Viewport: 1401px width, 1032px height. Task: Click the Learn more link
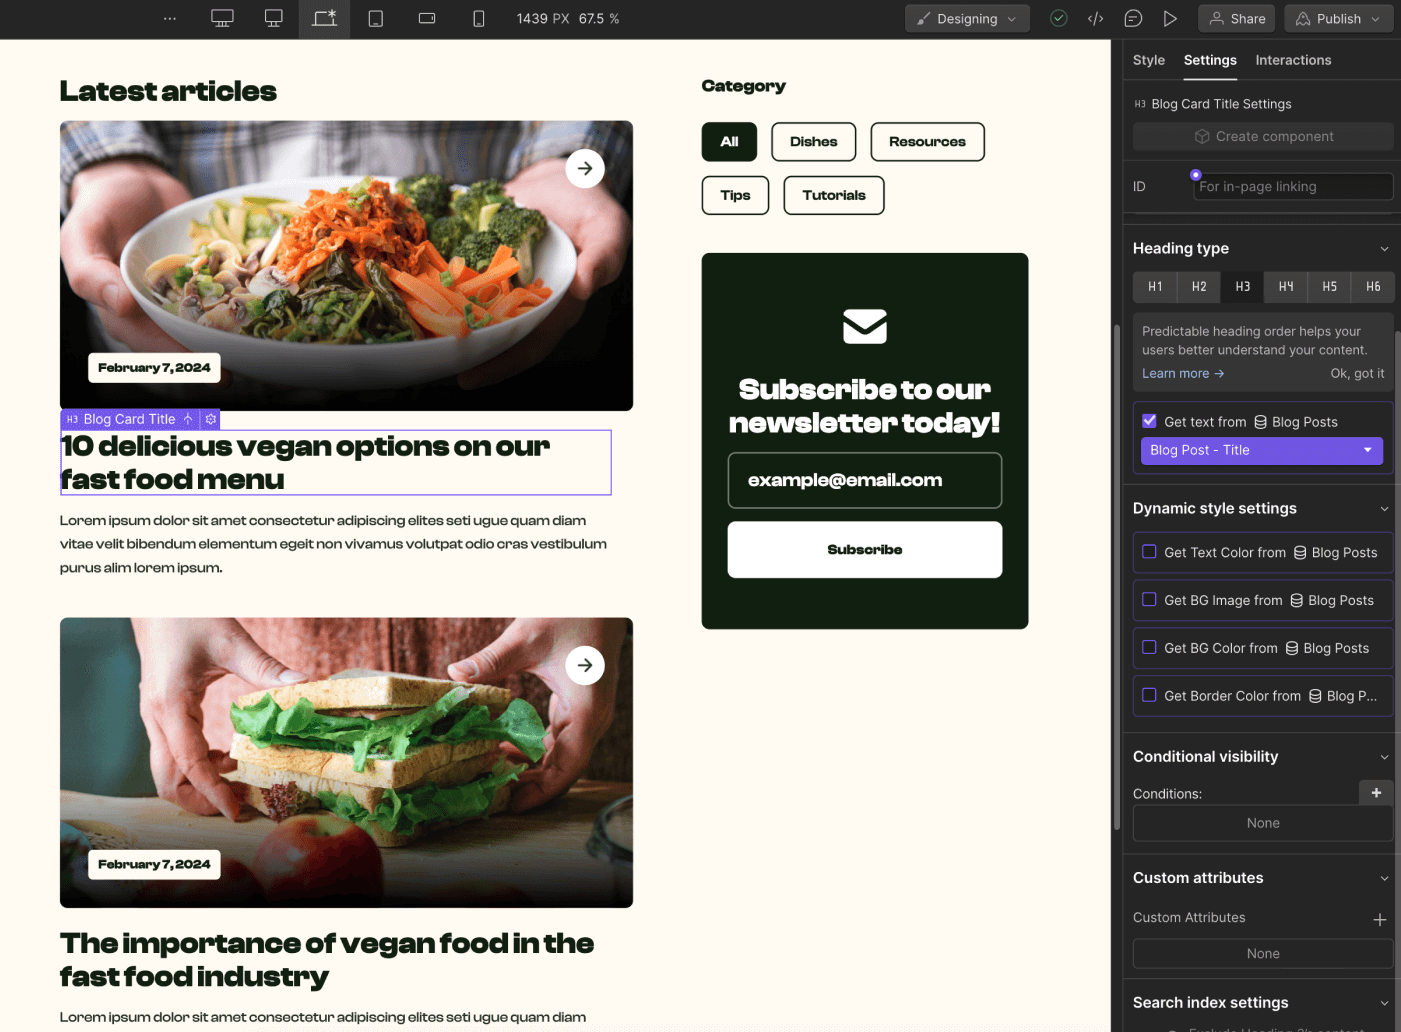tap(1183, 373)
